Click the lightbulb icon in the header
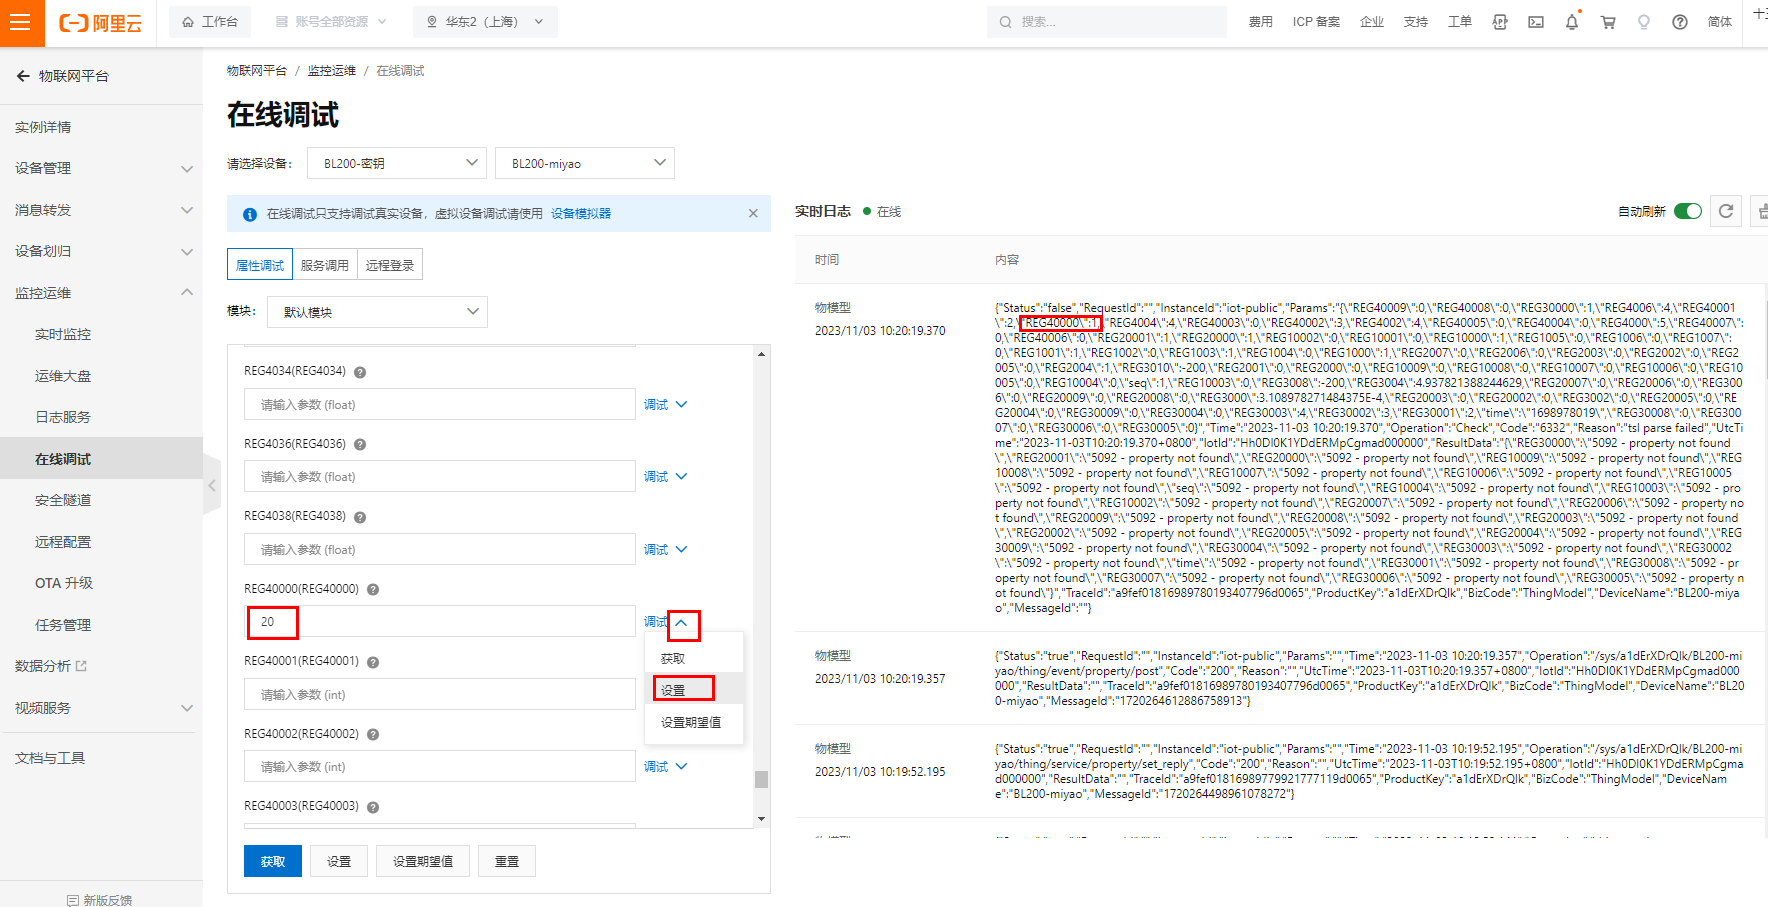The height and width of the screenshot is (907, 1768). [1644, 22]
